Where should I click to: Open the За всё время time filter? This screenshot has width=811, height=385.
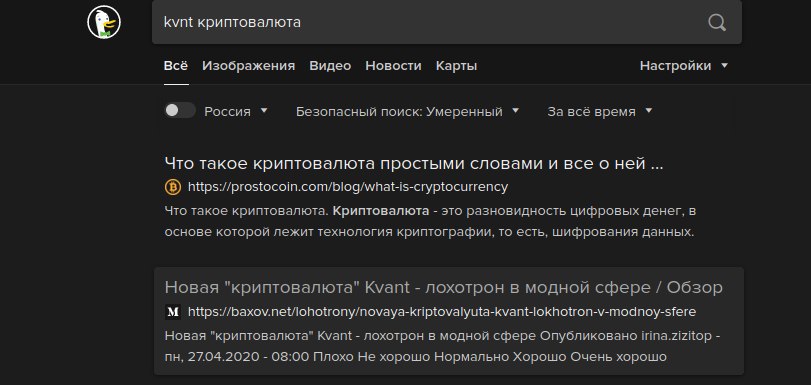click(600, 111)
